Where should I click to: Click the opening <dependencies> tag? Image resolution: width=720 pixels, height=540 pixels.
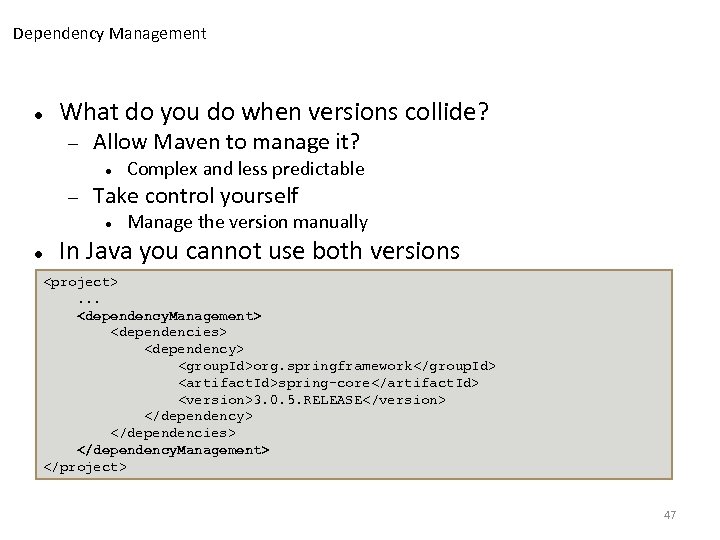pyautogui.click(x=169, y=333)
